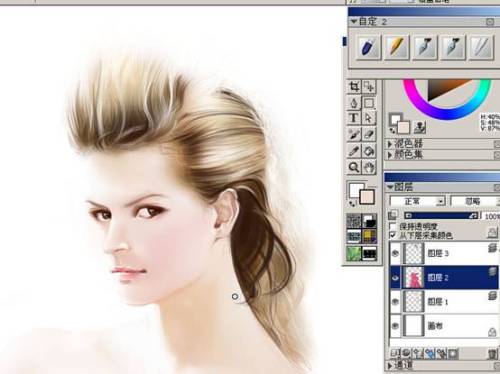The image size is (500, 374).
Task: Click the 图层 2 layer name
Action: pos(438,277)
